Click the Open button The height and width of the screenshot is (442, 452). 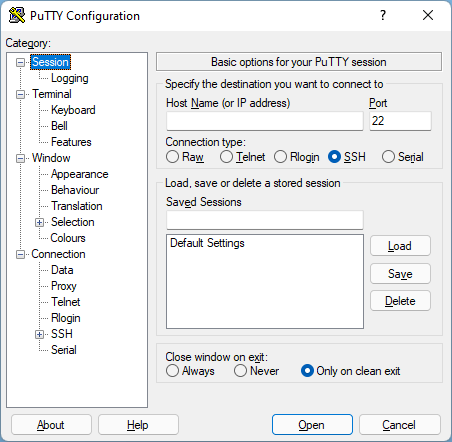pyautogui.click(x=312, y=425)
